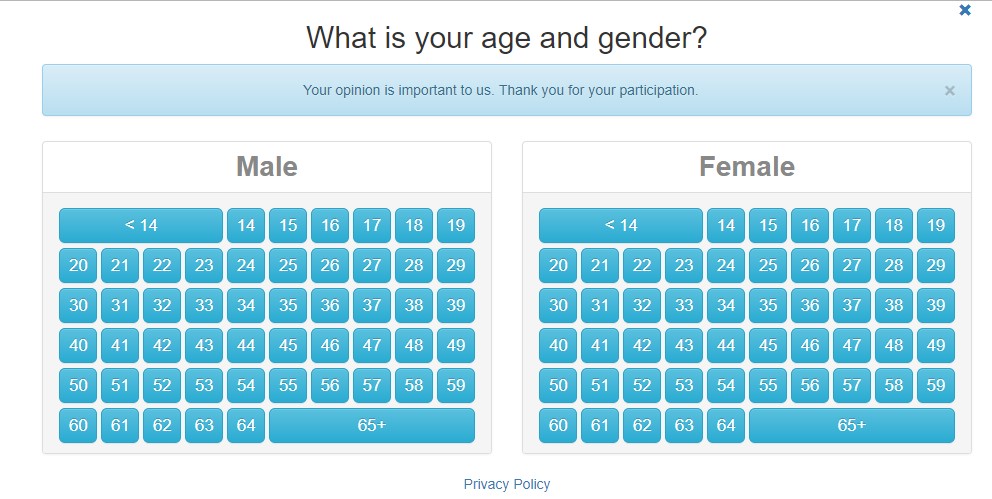Close the survey dialog with top-right X
The image size is (992, 499).
(x=965, y=10)
